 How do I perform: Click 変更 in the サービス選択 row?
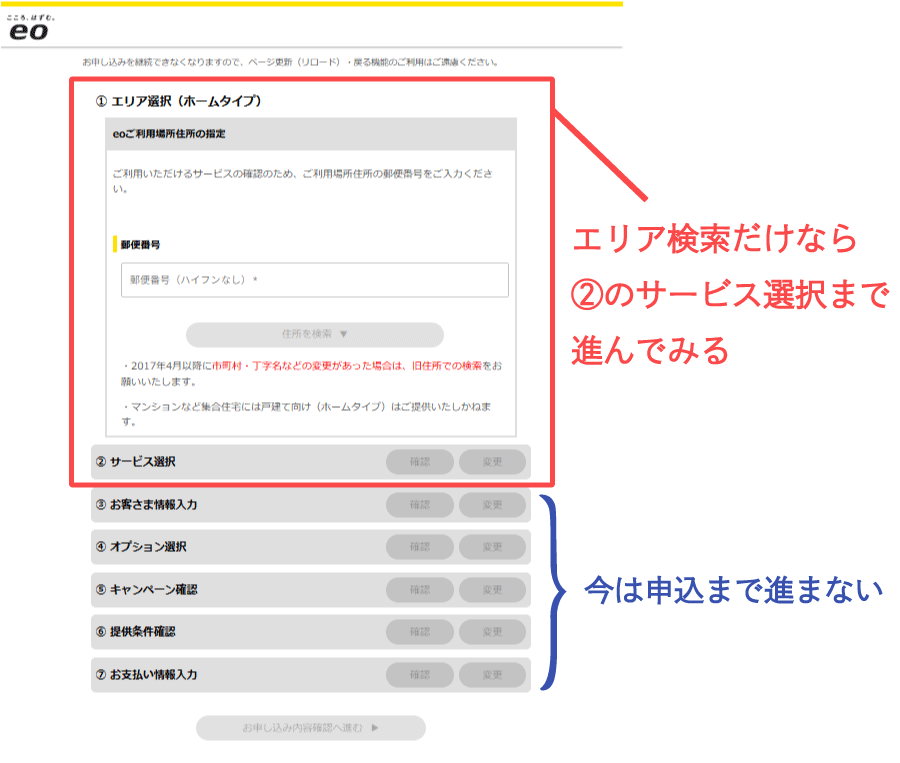492,462
